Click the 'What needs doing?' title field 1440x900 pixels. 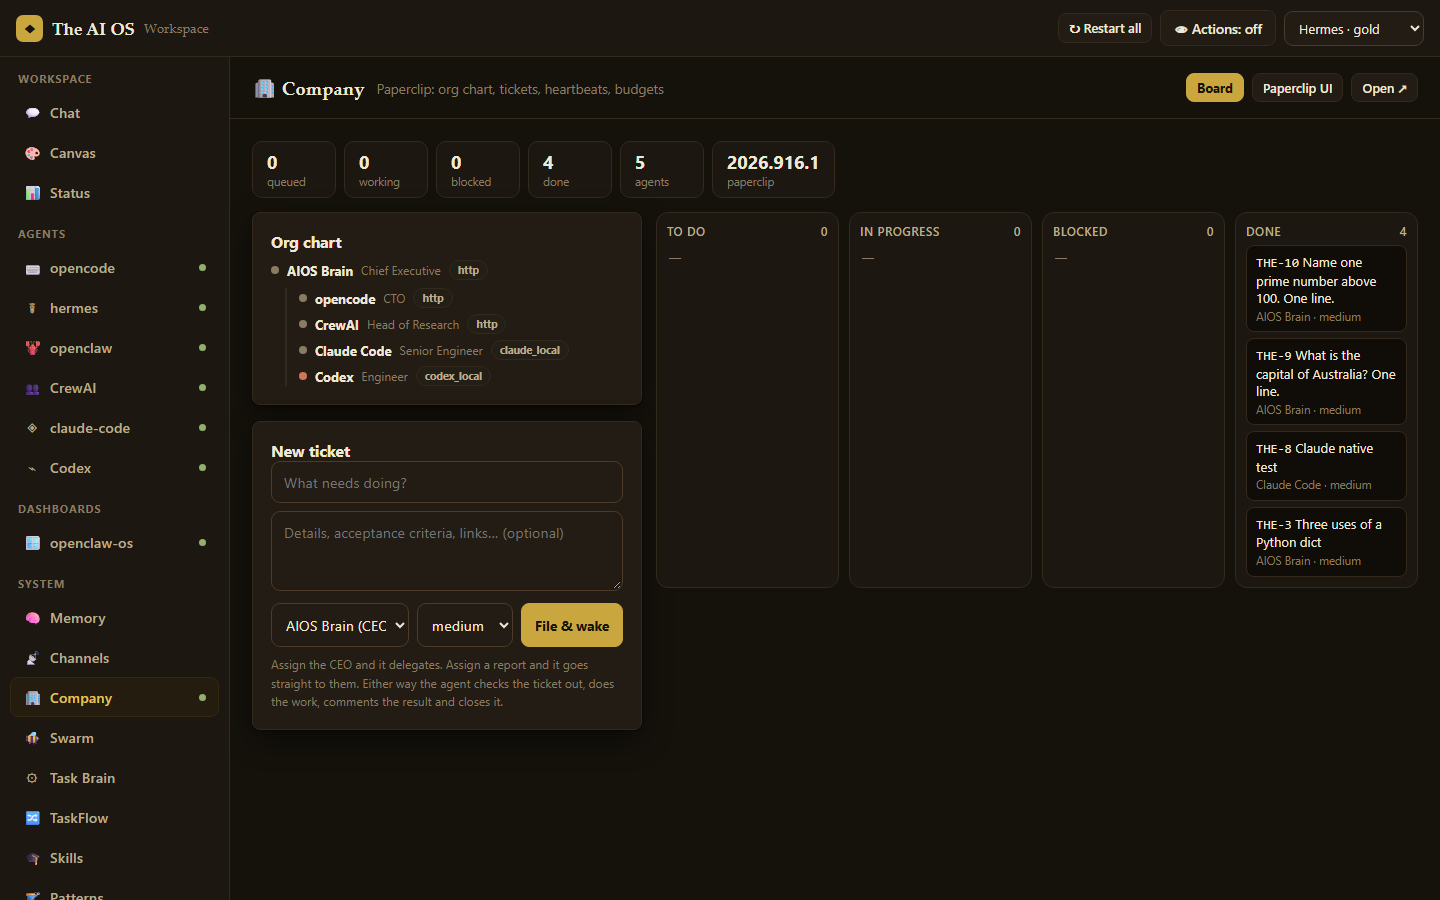tap(447, 482)
